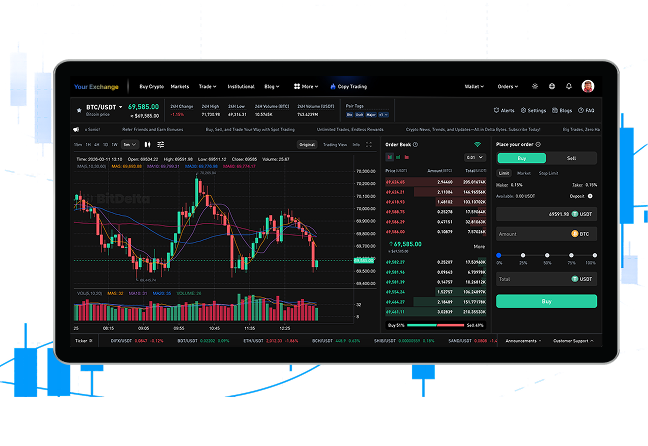The width and height of the screenshot is (648, 446).
Task: Open chart indicator settings icon
Action: [x=160, y=145]
